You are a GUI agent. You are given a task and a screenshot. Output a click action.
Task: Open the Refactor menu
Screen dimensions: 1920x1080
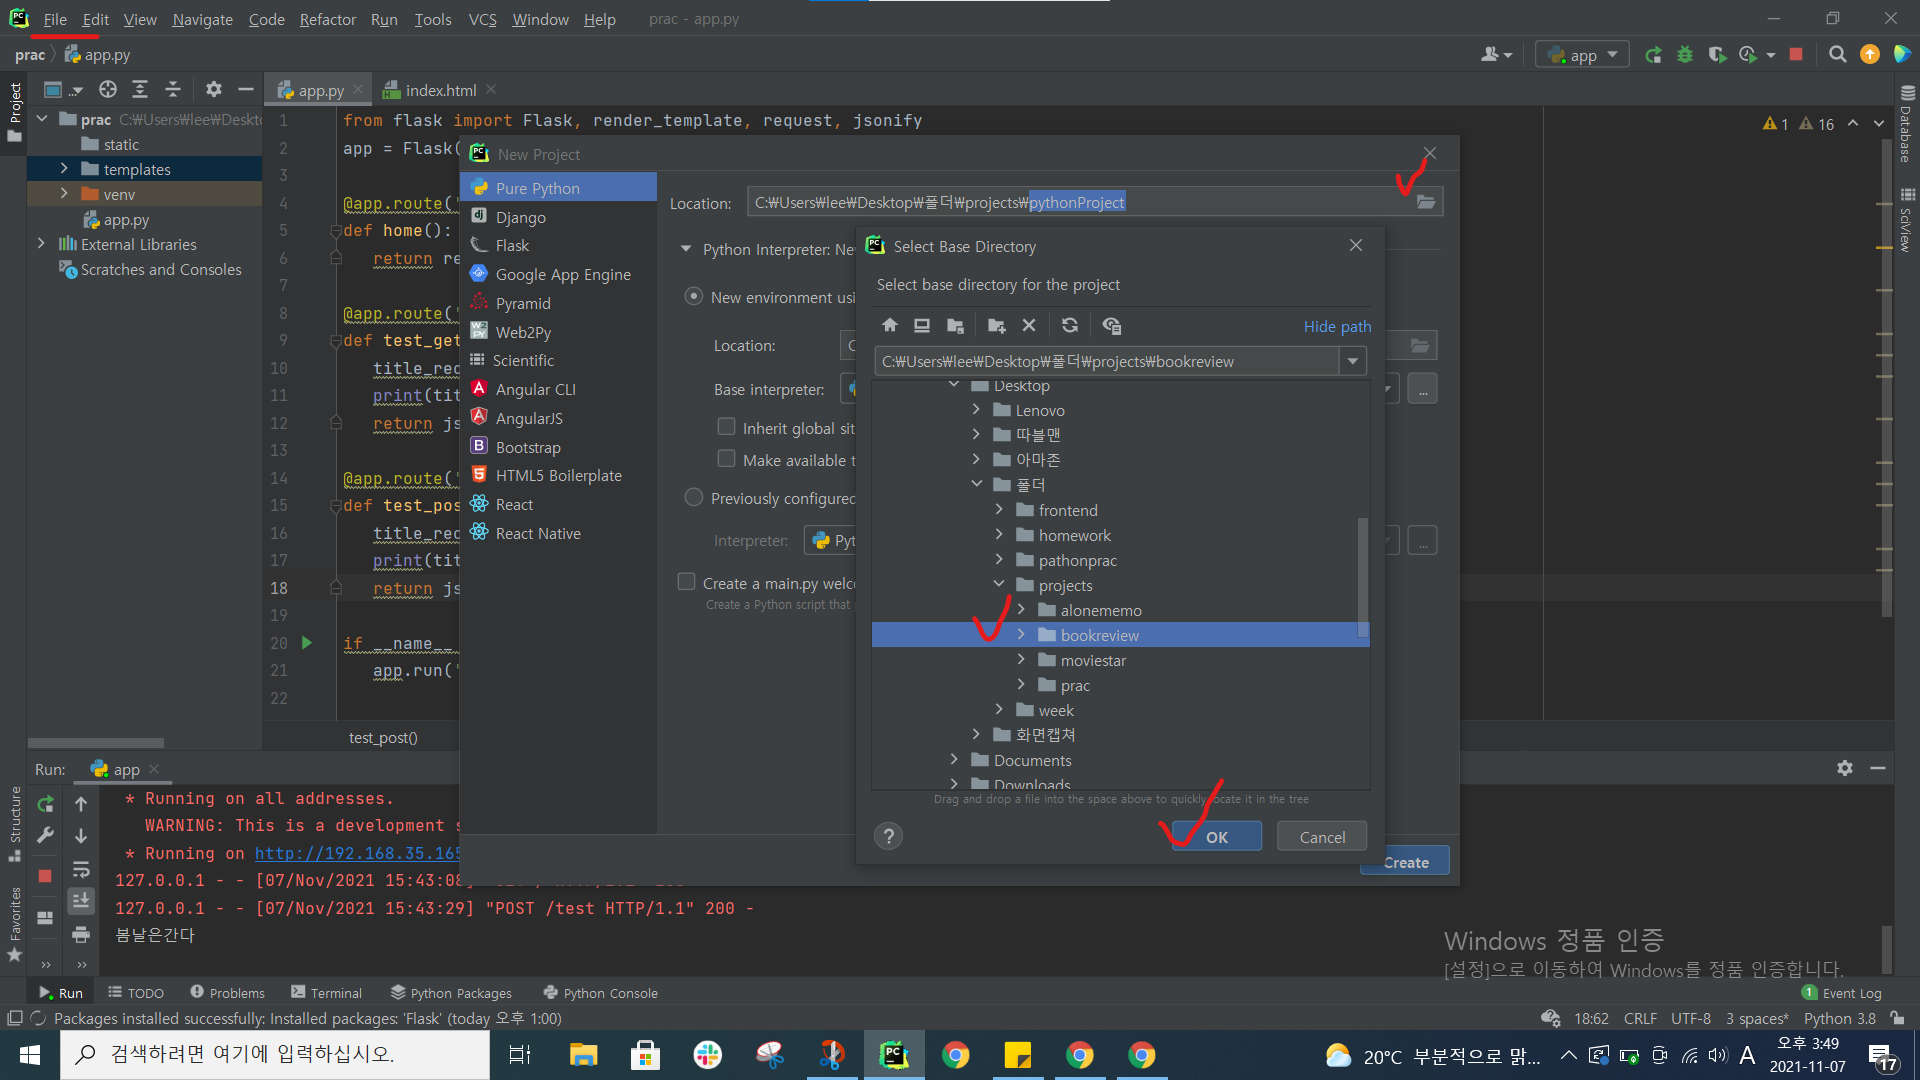click(327, 19)
